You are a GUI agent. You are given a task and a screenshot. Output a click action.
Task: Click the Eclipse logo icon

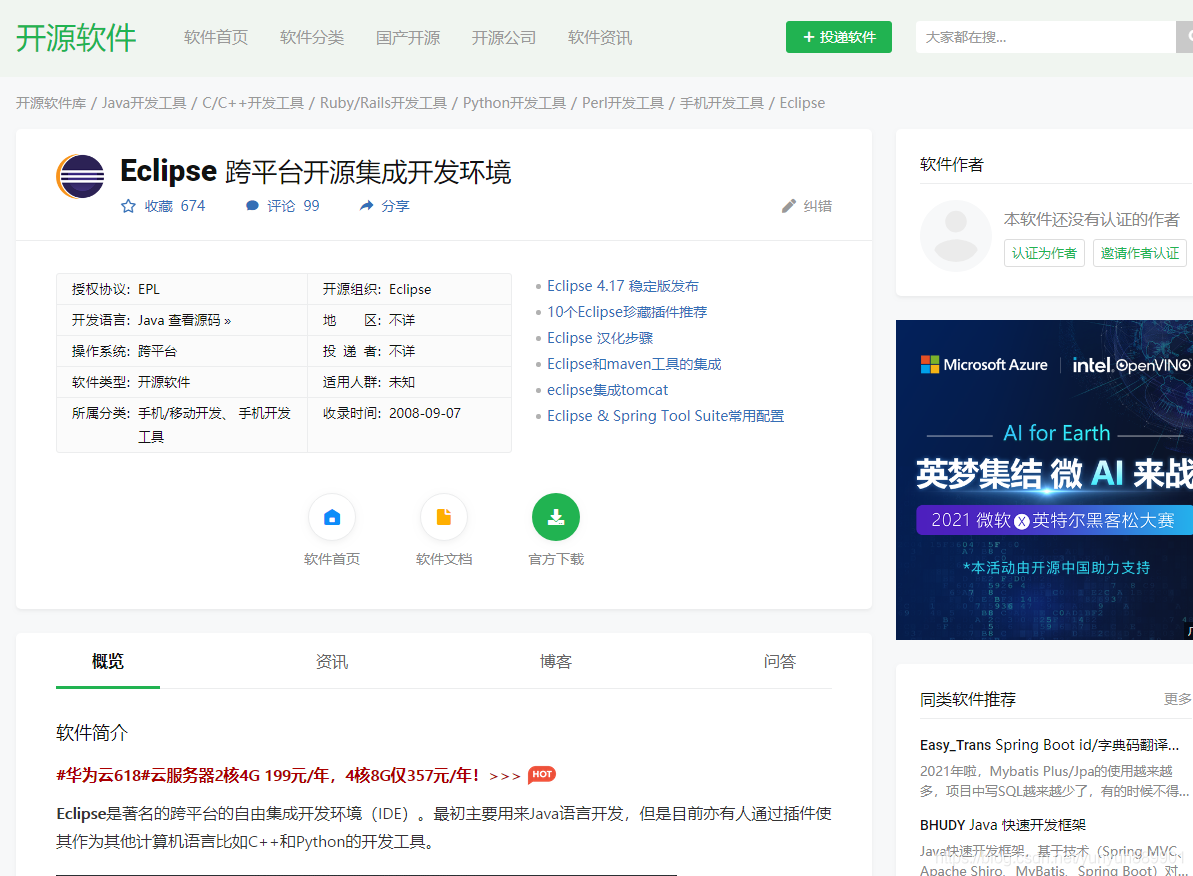(x=80, y=176)
